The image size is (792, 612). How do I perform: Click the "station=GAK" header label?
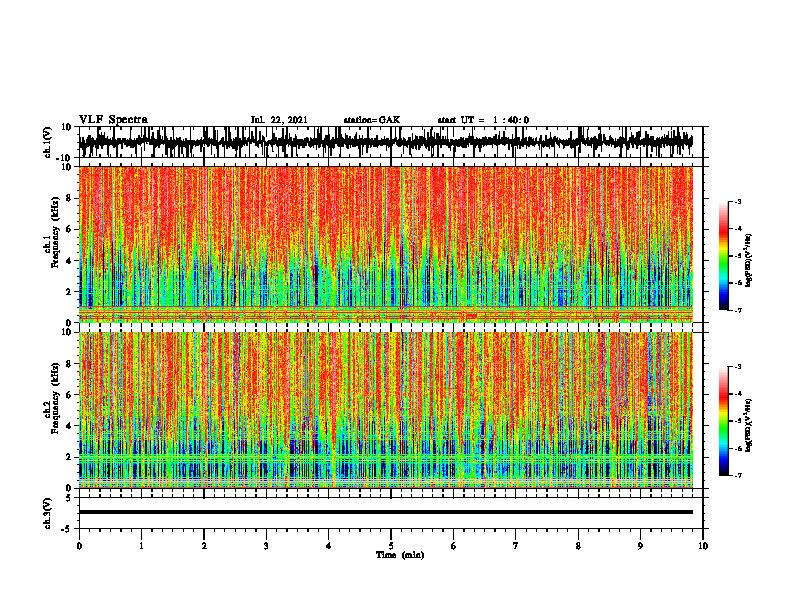point(372,120)
